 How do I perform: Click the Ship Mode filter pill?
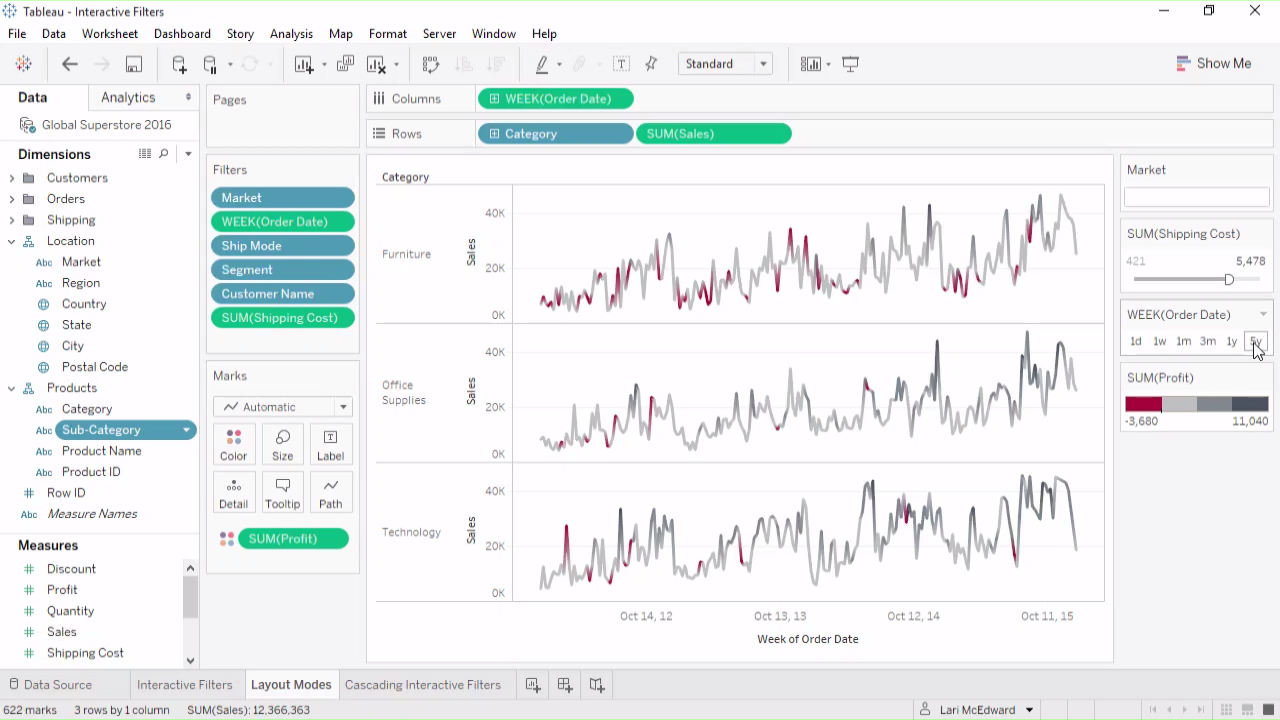click(283, 246)
